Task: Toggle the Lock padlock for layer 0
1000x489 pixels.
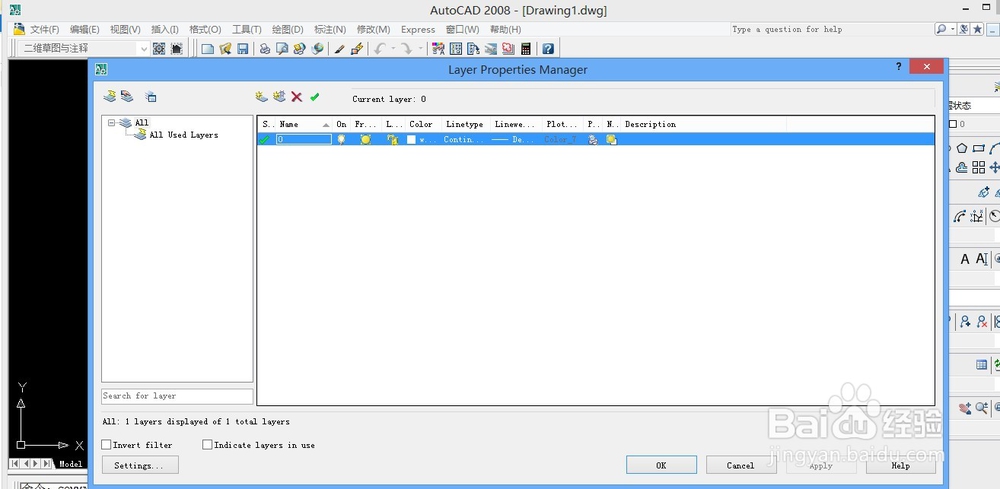Action: click(392, 140)
